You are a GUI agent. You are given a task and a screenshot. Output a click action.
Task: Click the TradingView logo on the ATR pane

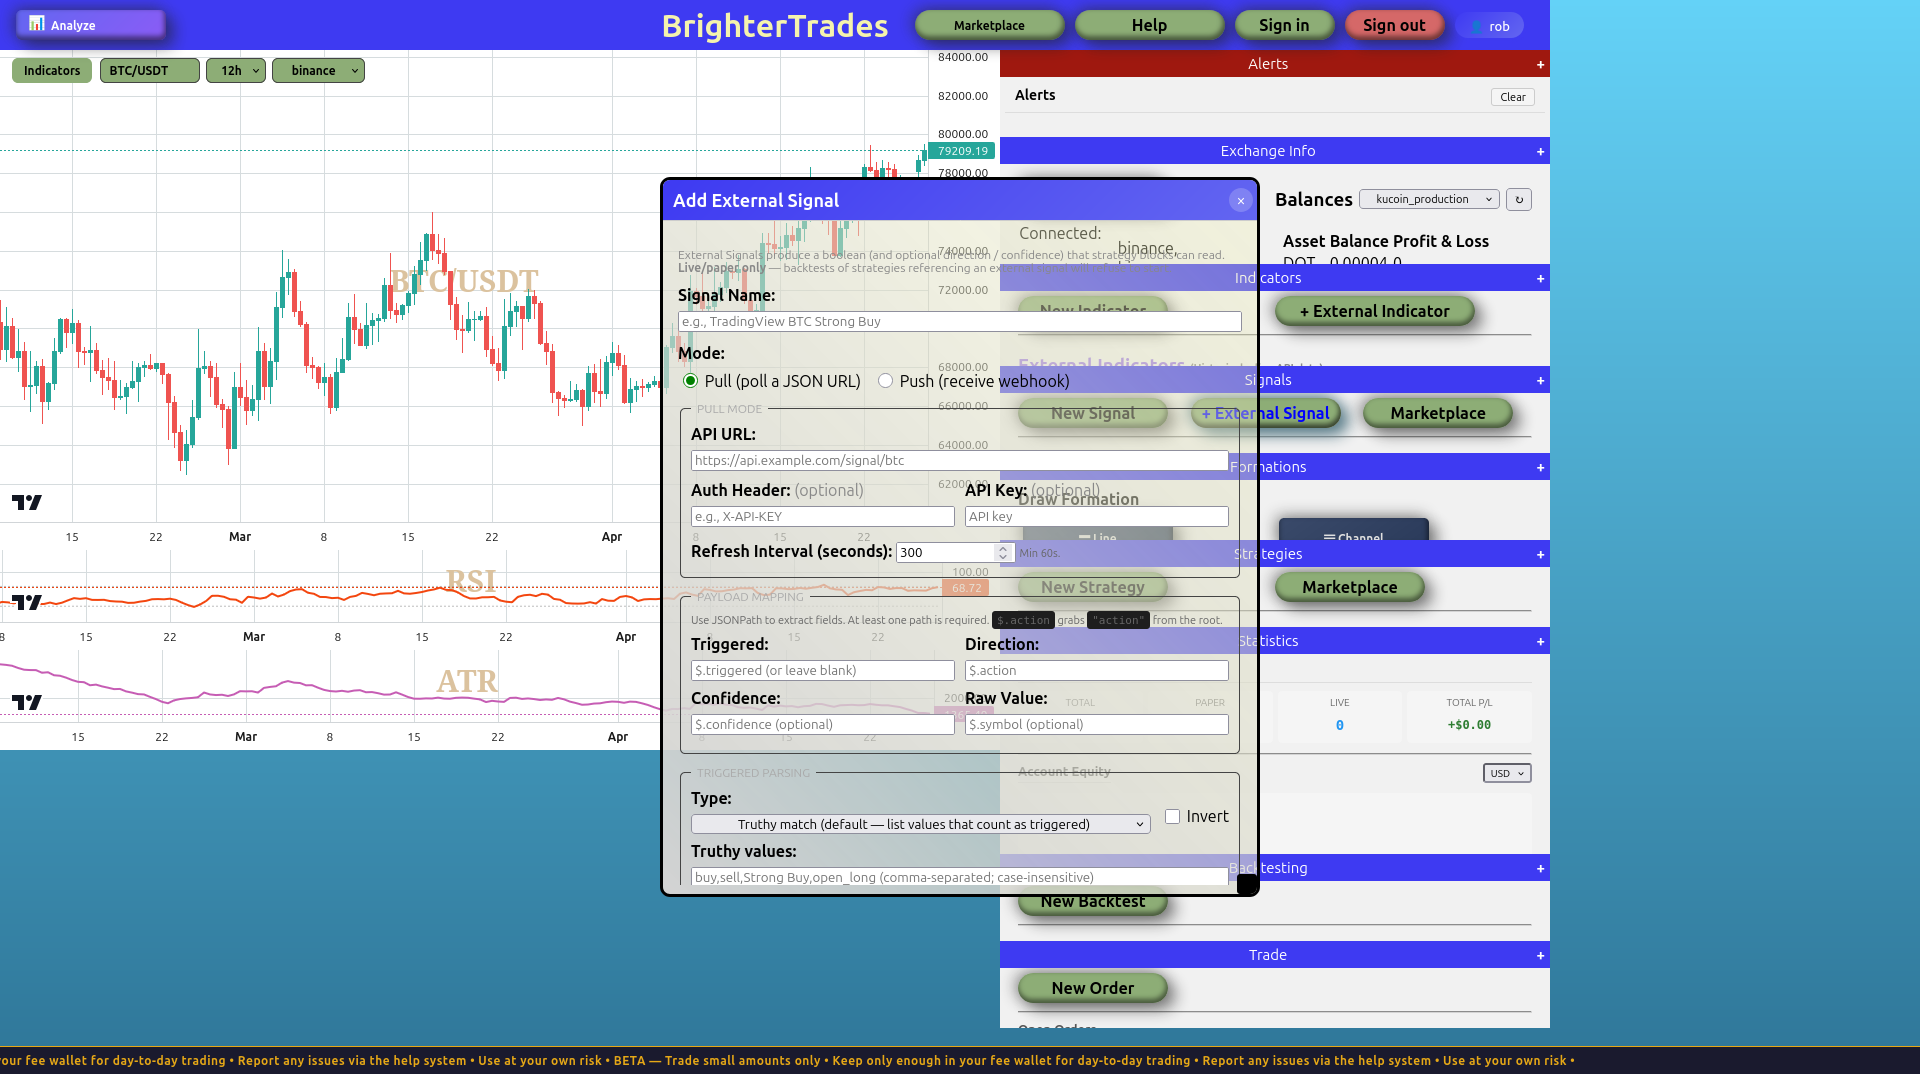point(27,702)
